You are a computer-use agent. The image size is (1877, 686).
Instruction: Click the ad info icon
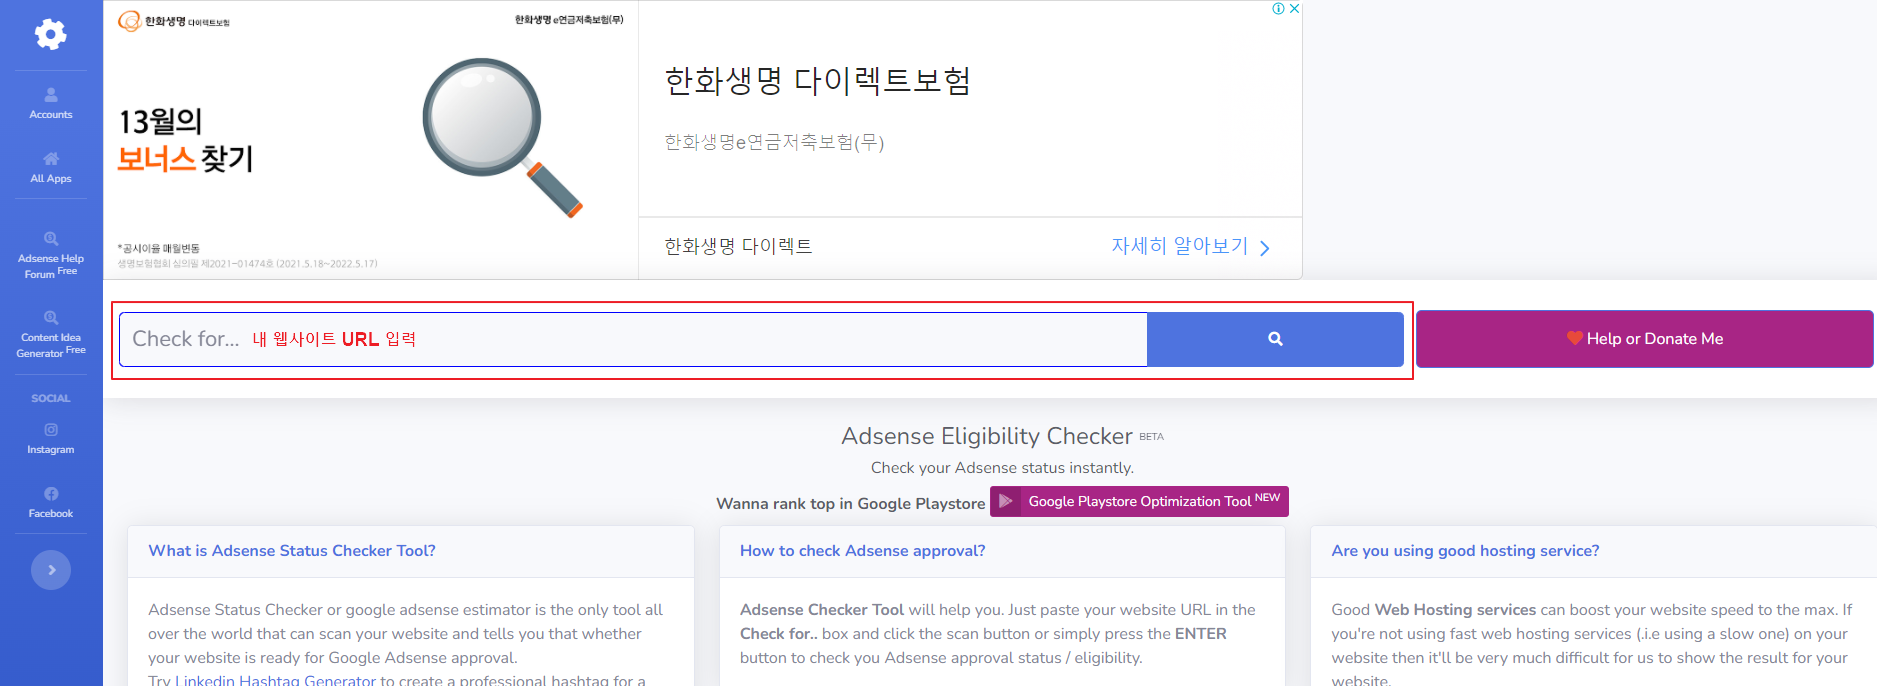tap(1278, 9)
